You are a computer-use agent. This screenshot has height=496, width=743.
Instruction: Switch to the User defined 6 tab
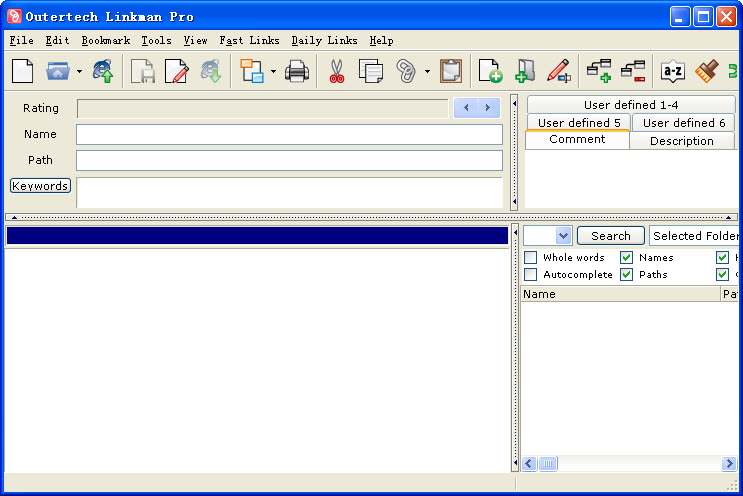click(684, 123)
